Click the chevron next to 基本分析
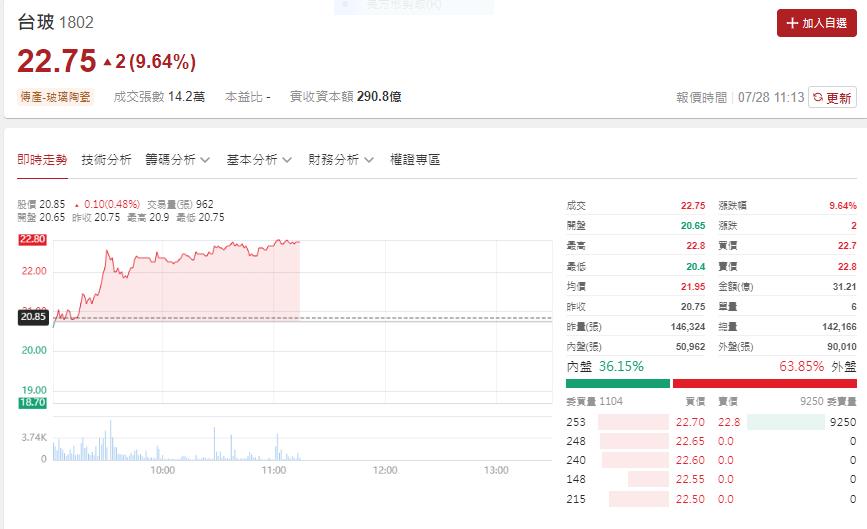The width and height of the screenshot is (867, 529). [286, 160]
